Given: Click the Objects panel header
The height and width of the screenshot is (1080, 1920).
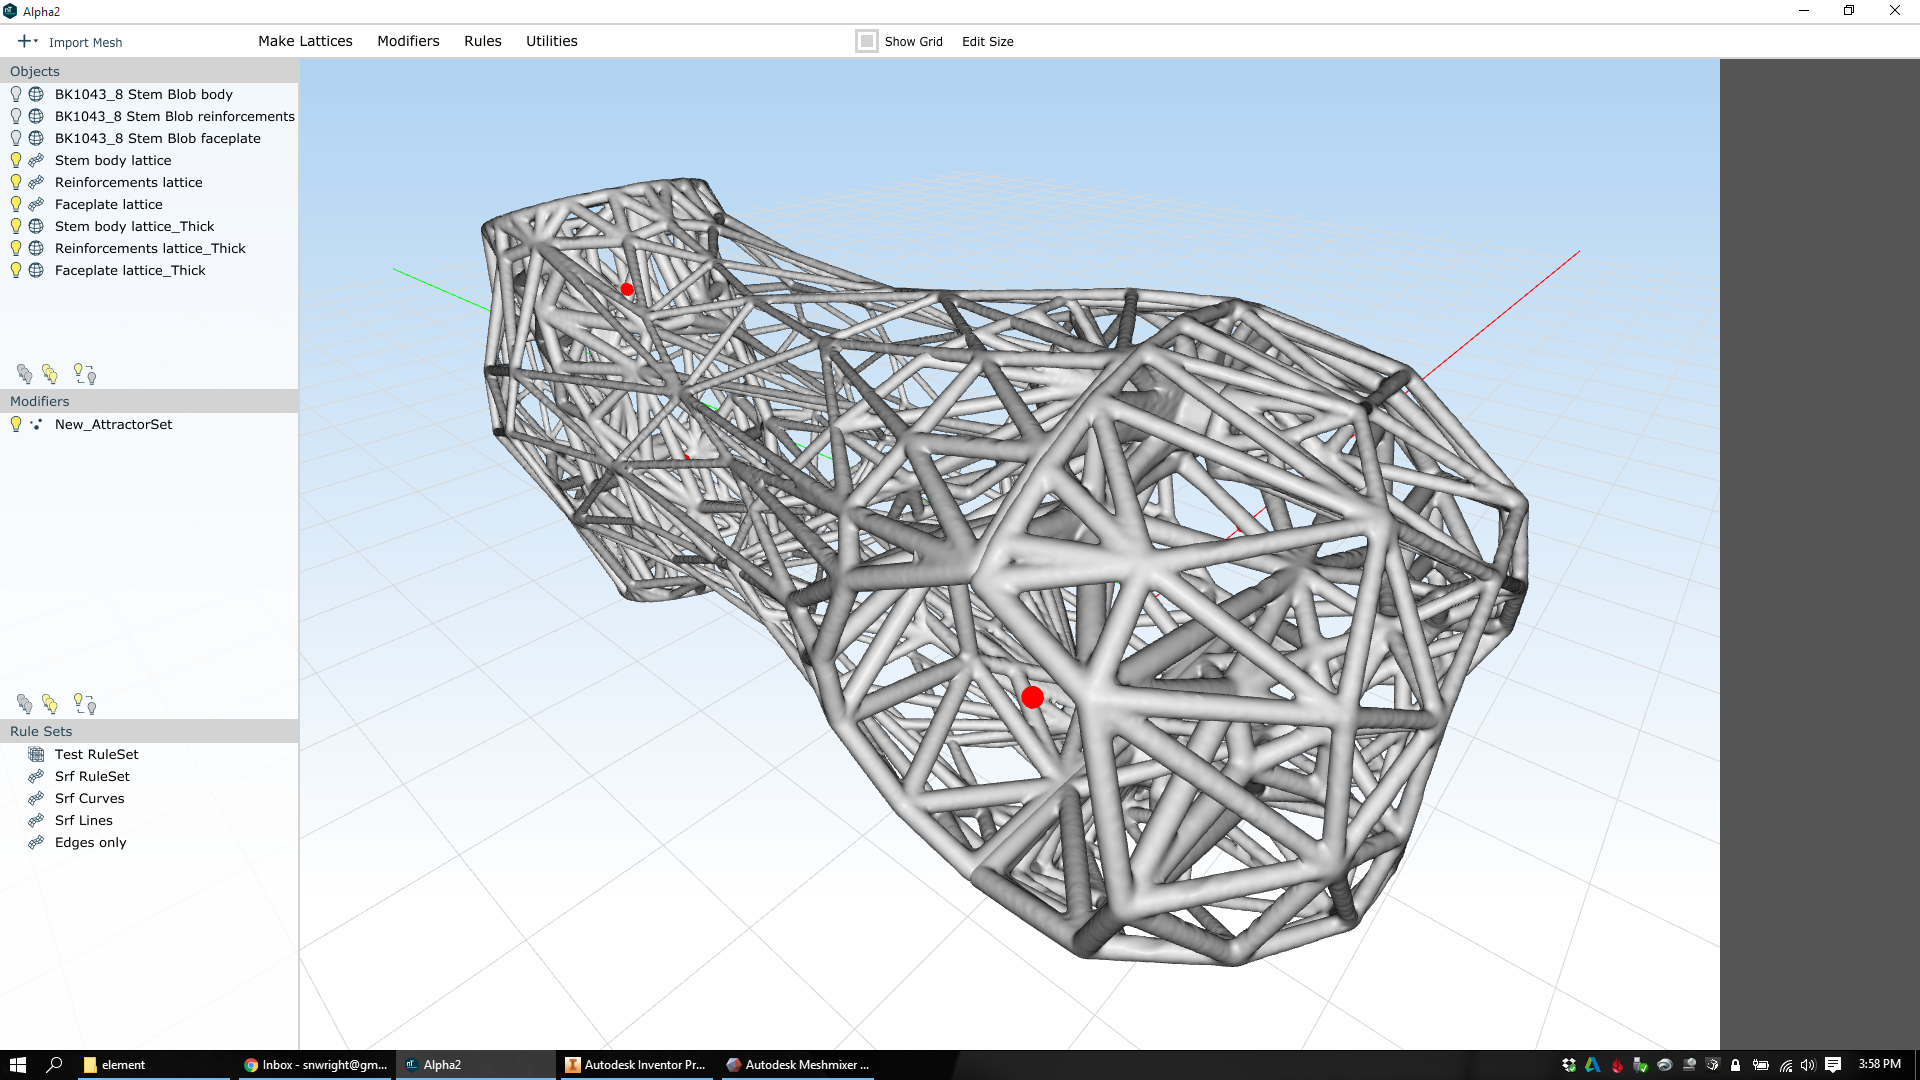Looking at the screenshot, I should [149, 71].
